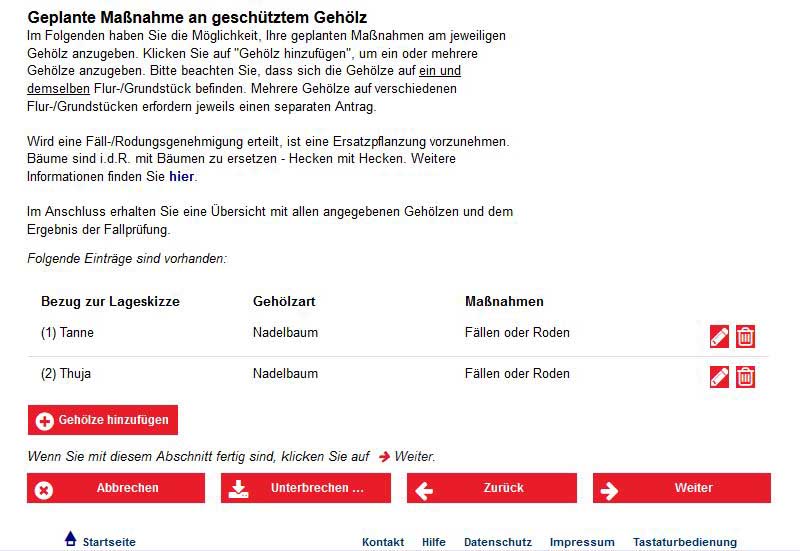The width and height of the screenshot is (800, 551).
Task: Click right arrow icon on Weiter
Action: point(609,489)
